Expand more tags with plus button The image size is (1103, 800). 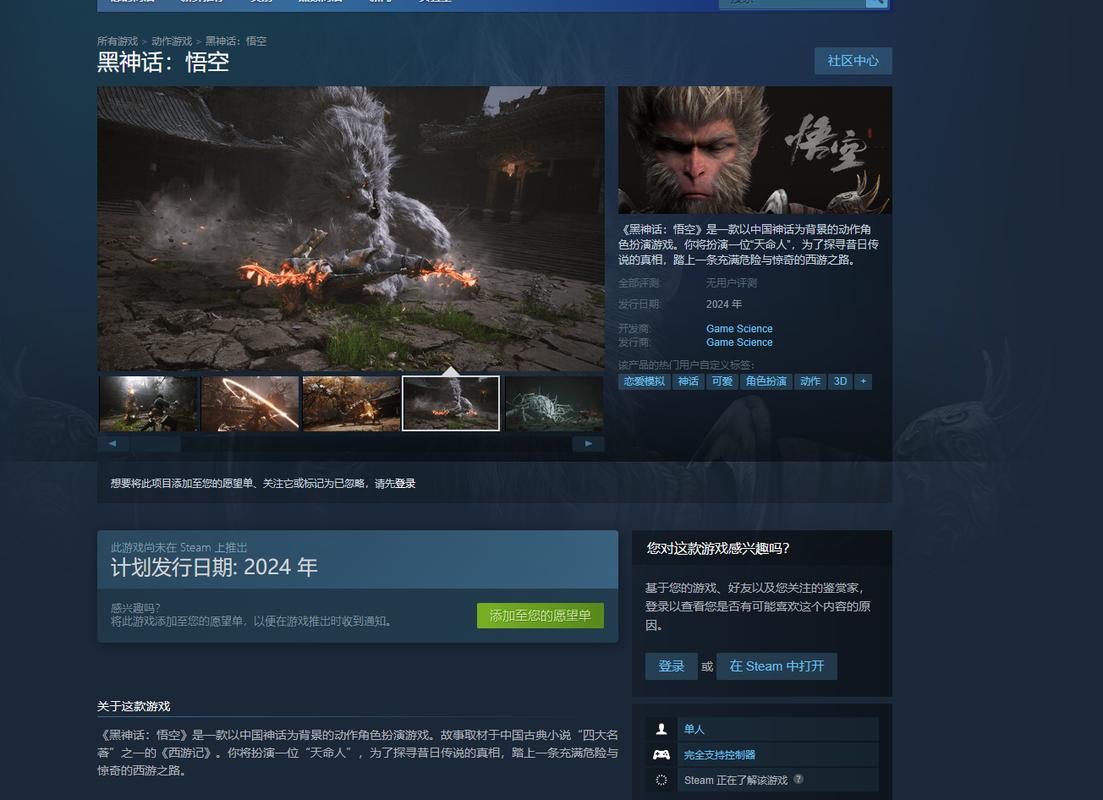point(863,381)
